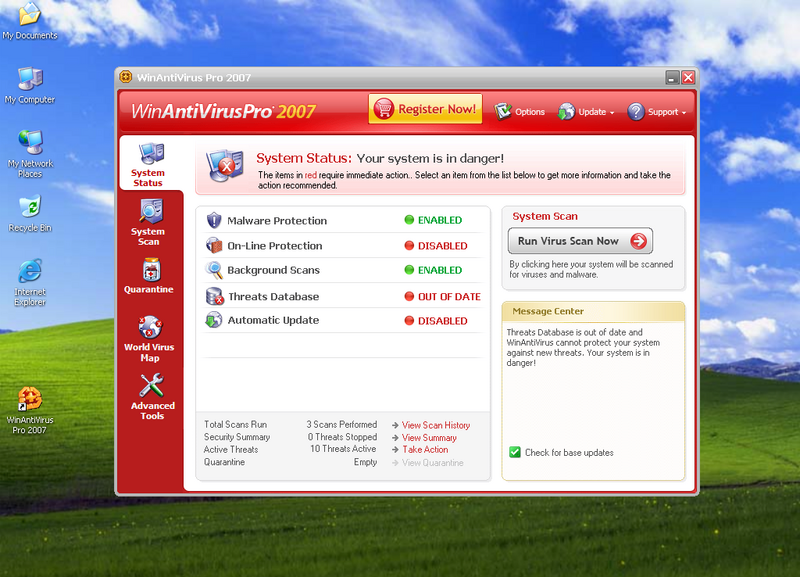
Task: Expand the Support dropdown menu
Action: (x=657, y=111)
